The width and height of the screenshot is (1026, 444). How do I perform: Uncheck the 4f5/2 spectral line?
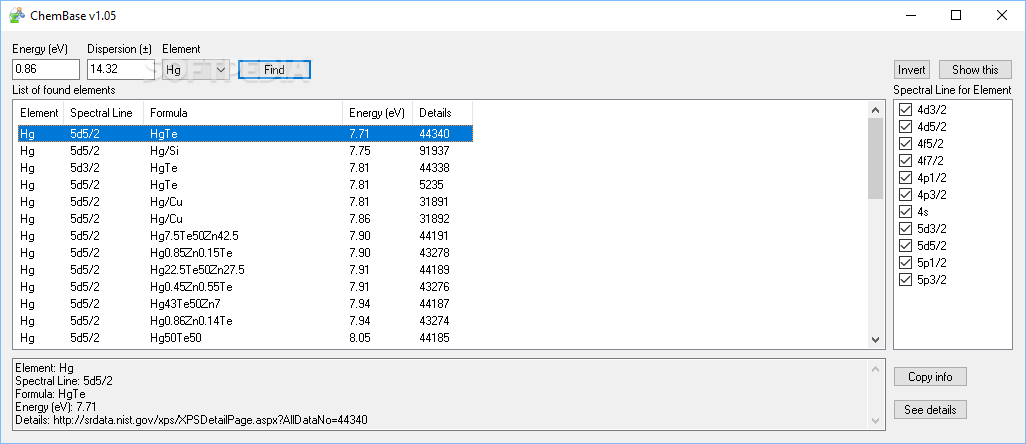pyautogui.click(x=906, y=143)
